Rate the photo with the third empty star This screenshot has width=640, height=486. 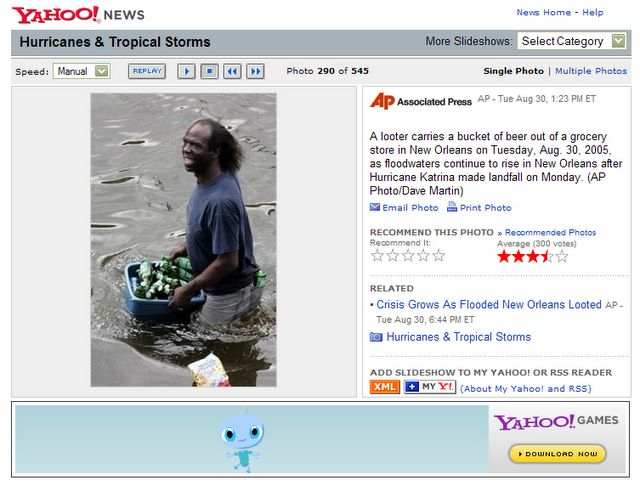point(408,256)
